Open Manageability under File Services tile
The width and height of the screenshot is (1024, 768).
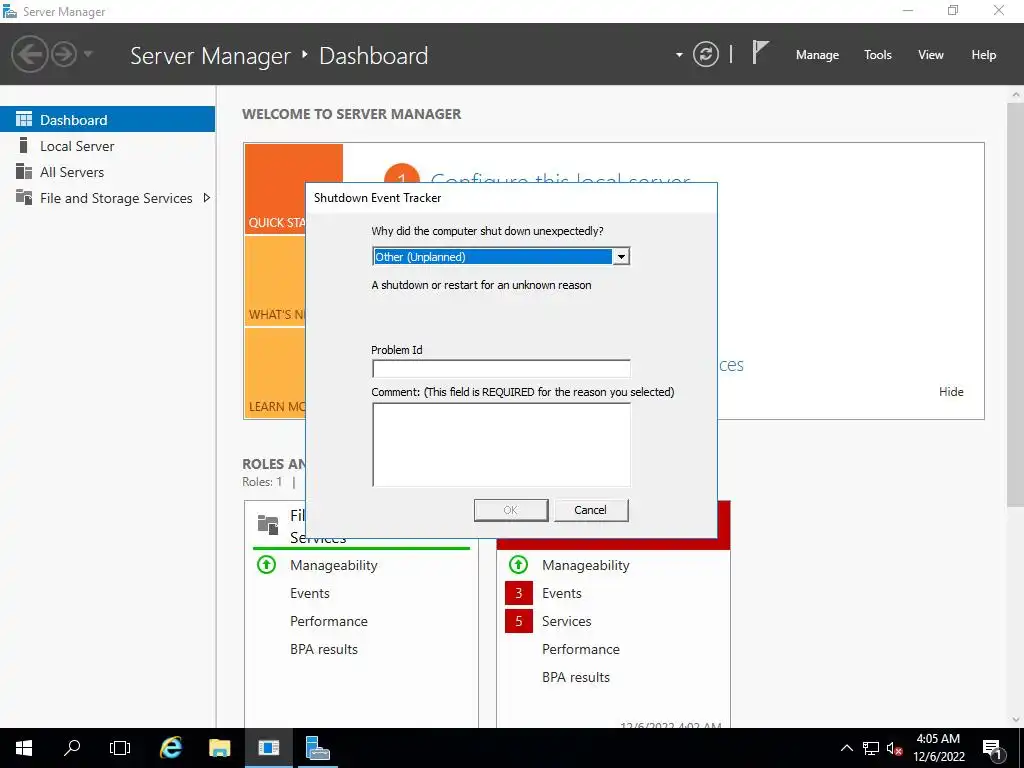pos(334,565)
